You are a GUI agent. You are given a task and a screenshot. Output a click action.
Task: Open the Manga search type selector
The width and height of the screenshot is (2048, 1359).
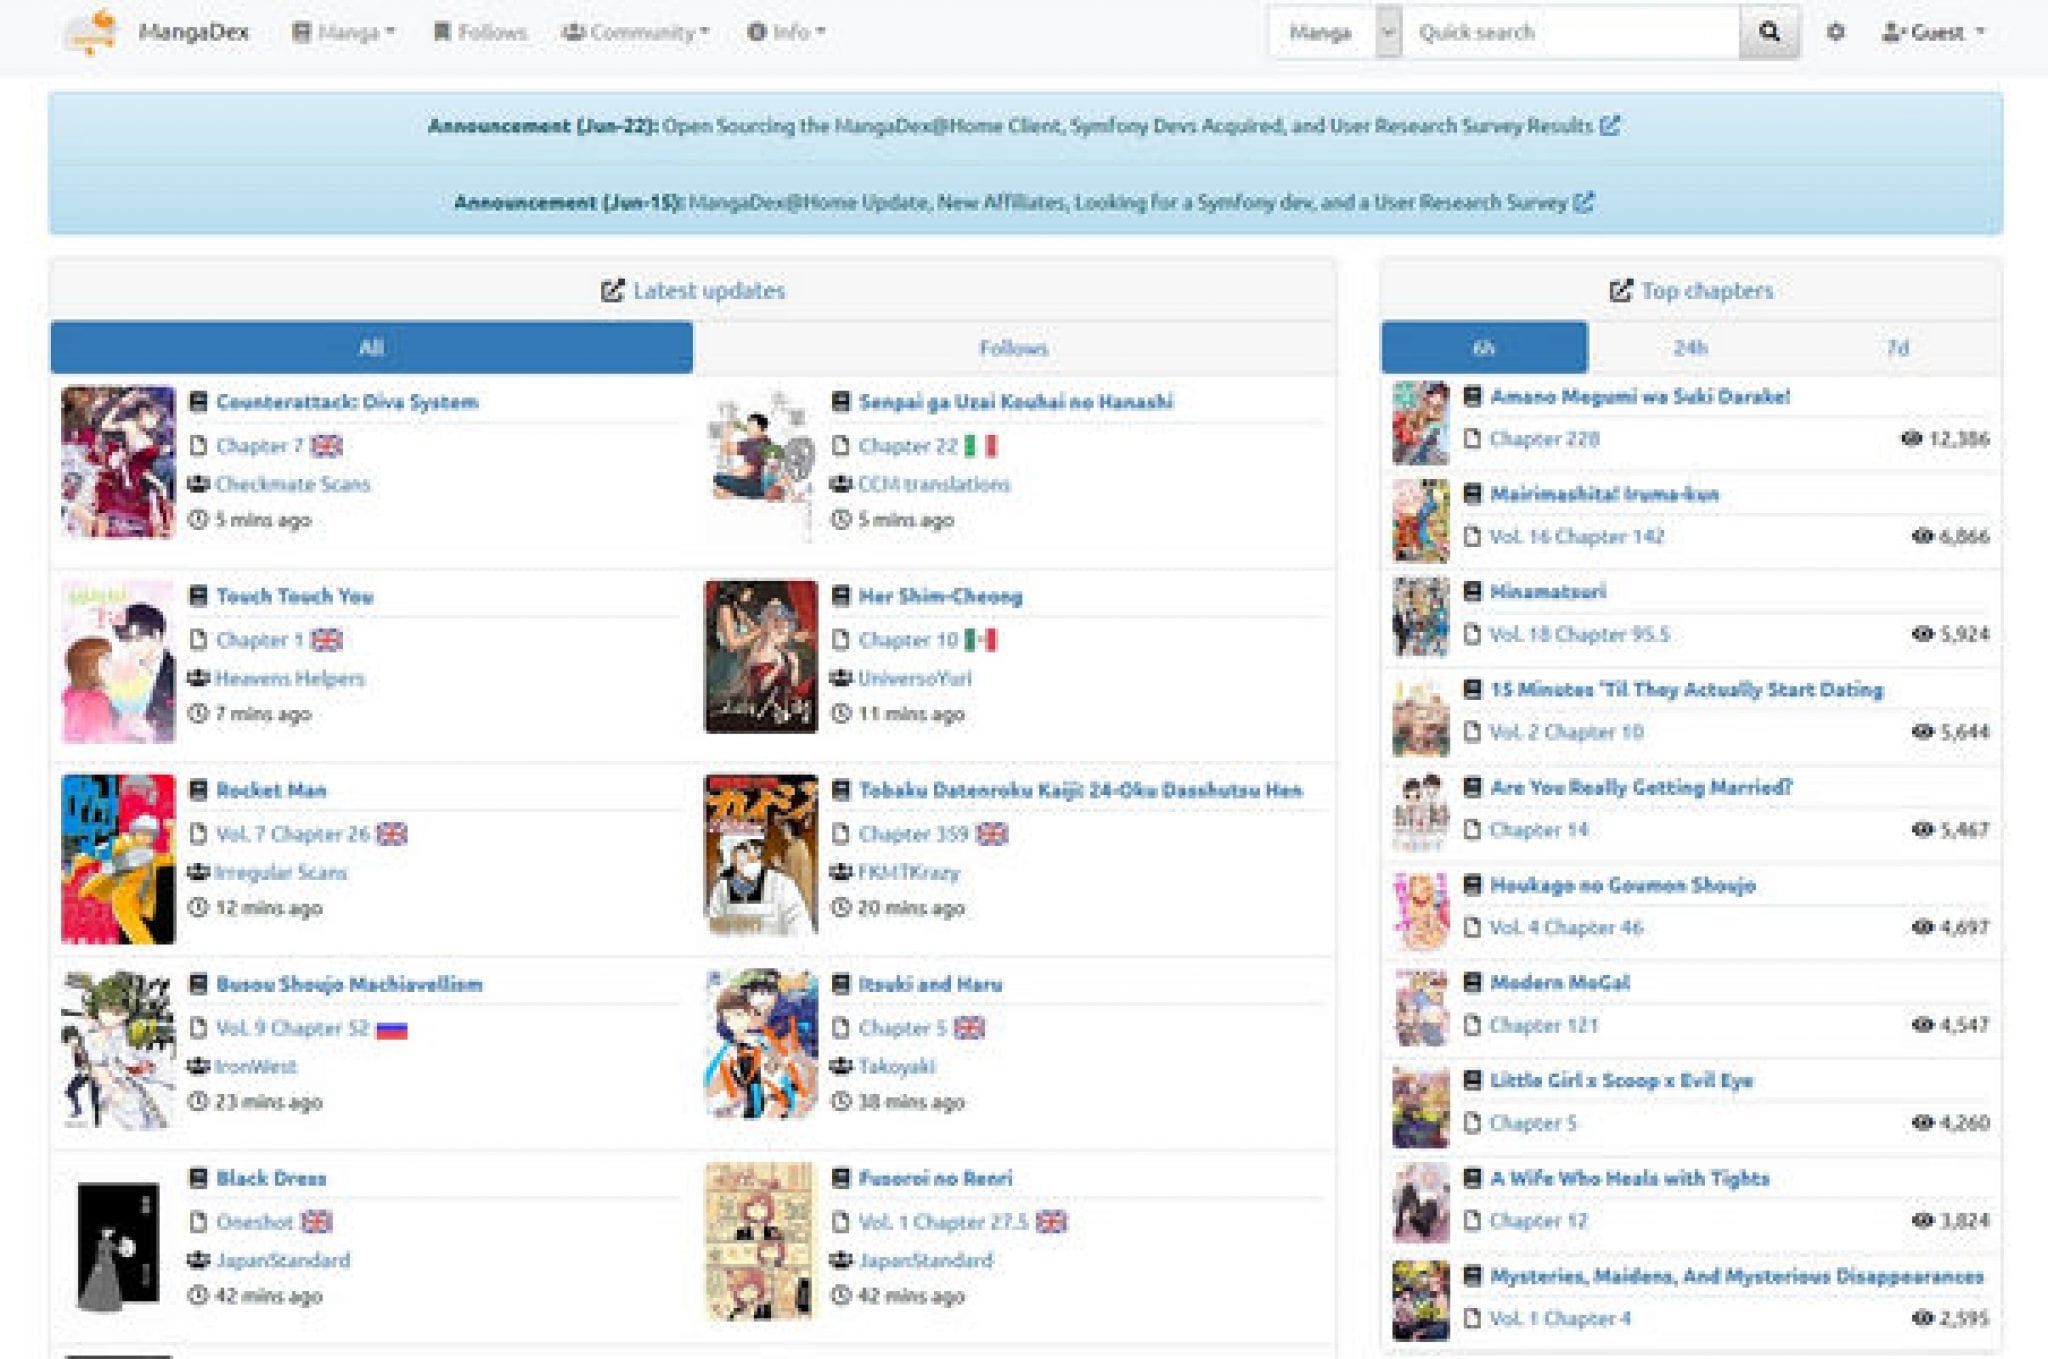click(x=1337, y=32)
